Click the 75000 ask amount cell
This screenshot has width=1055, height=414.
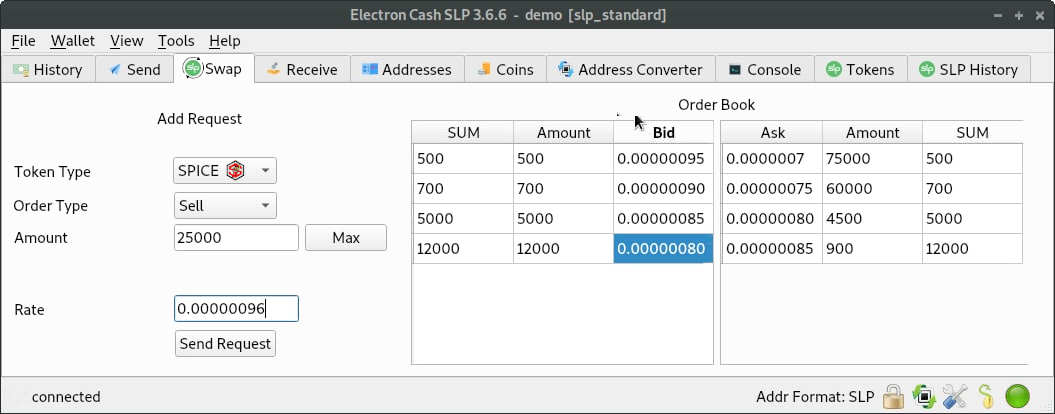click(x=873, y=159)
